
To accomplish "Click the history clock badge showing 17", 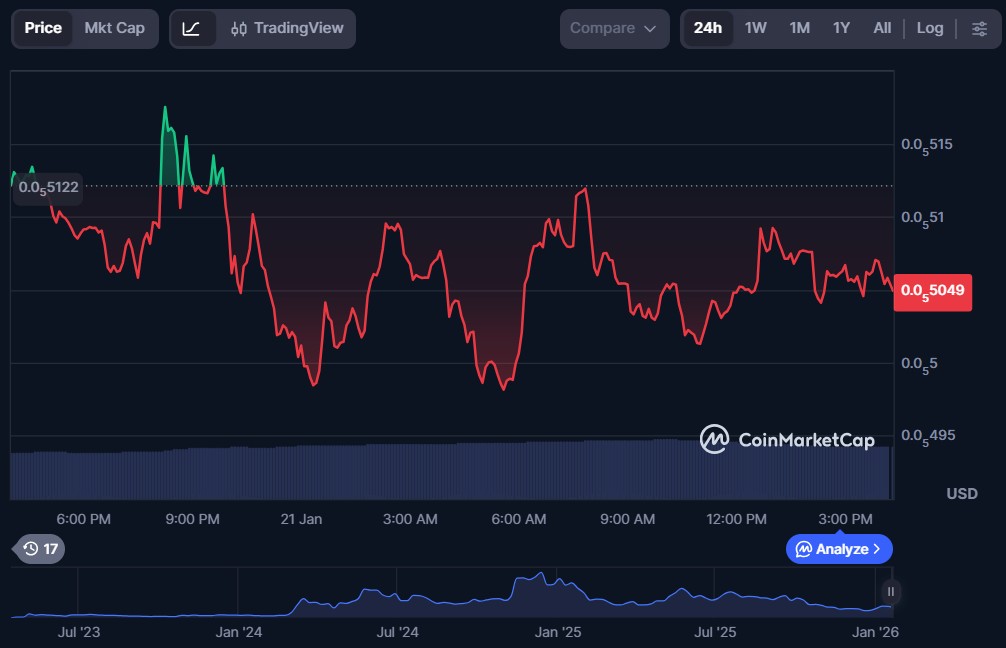I will (x=41, y=549).
